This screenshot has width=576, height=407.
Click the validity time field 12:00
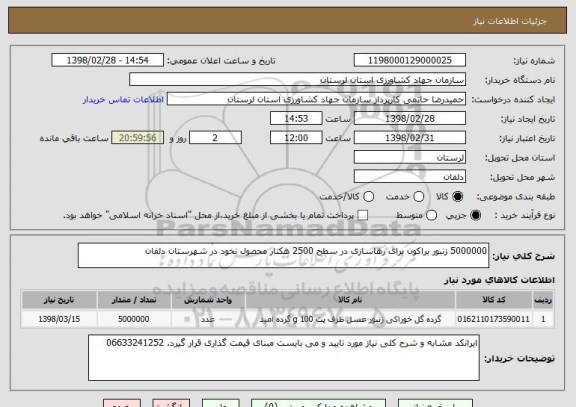[x=296, y=138]
